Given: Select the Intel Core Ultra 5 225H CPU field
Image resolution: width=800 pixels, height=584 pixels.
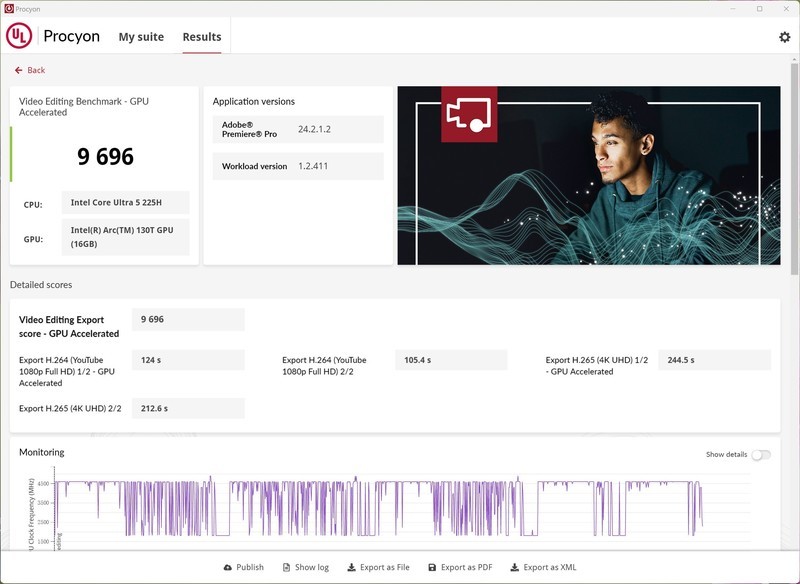Looking at the screenshot, I should 125,203.
